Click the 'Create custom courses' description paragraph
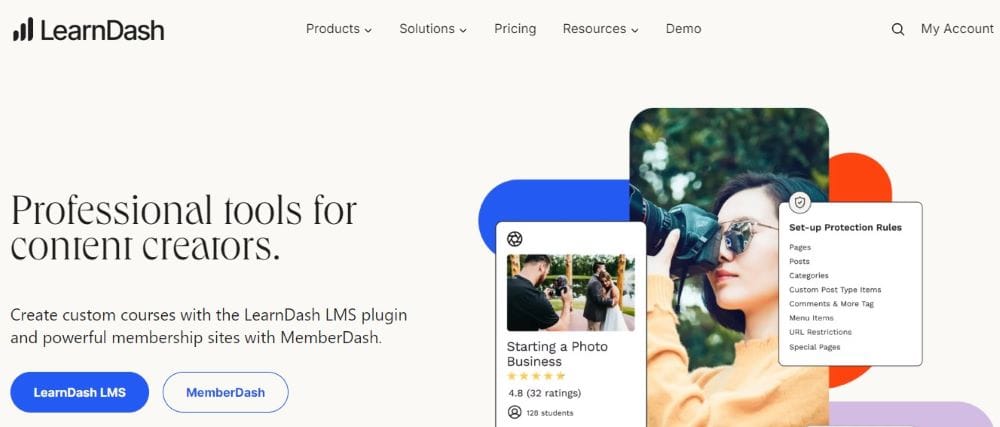 tap(209, 326)
